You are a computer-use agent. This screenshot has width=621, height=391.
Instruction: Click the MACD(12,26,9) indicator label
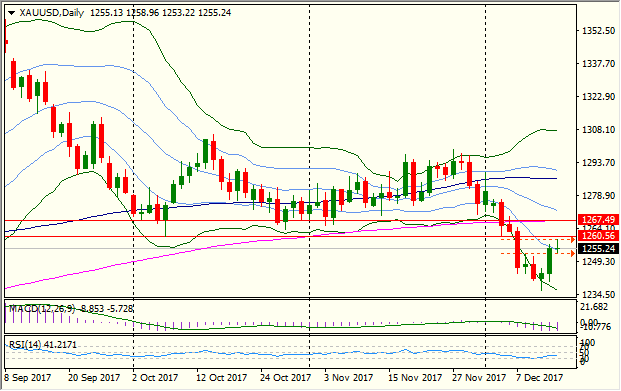(x=42, y=309)
